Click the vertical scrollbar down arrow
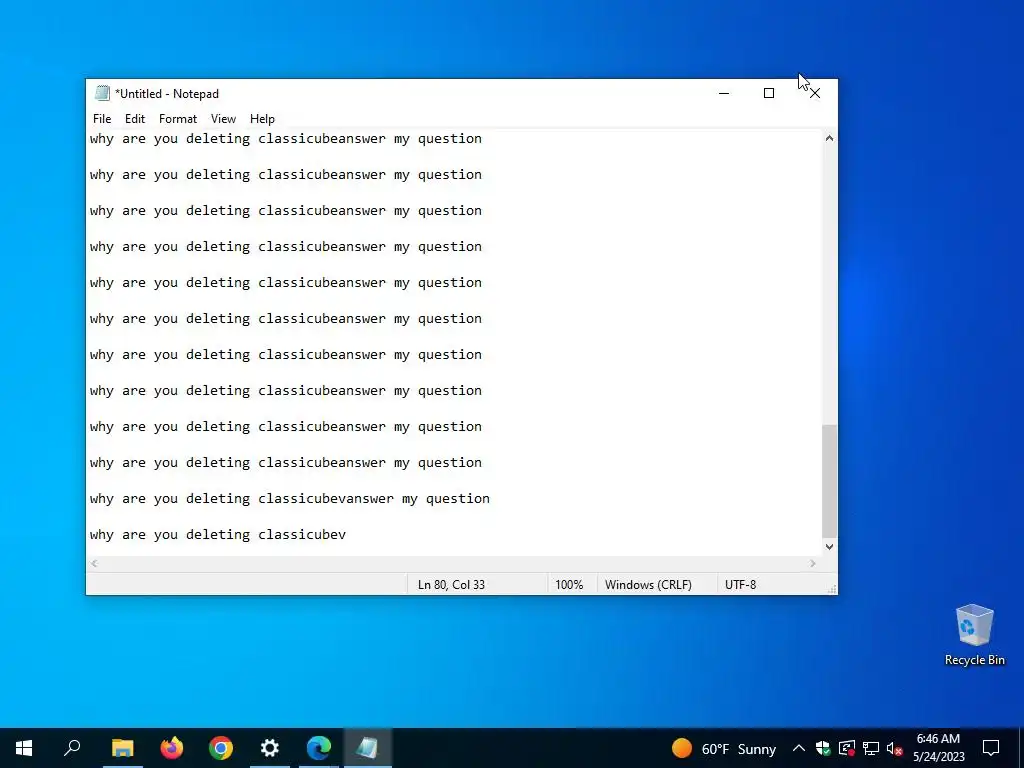Viewport: 1024px width, 768px height. (x=829, y=547)
